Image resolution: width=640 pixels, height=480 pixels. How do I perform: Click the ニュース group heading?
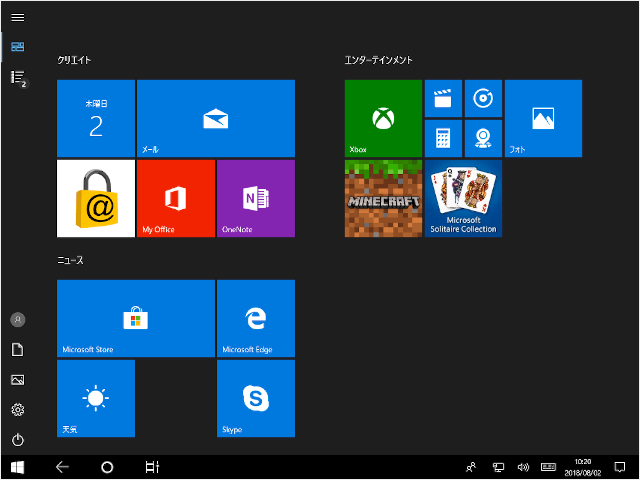coord(70,260)
